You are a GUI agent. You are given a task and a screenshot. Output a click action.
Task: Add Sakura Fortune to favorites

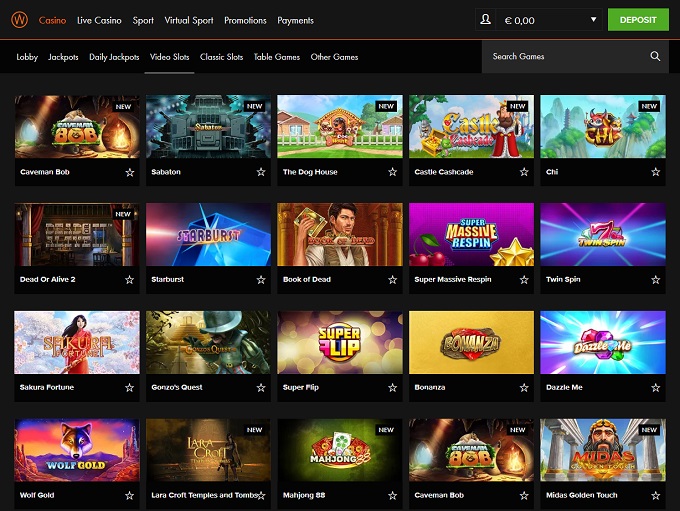click(129, 387)
